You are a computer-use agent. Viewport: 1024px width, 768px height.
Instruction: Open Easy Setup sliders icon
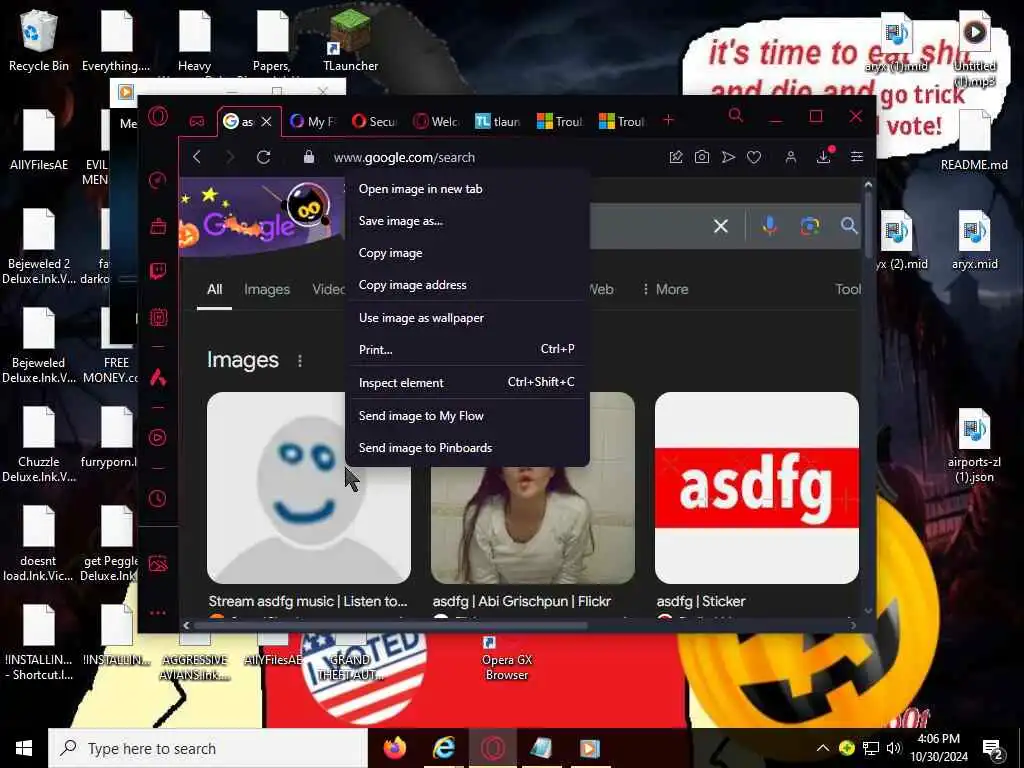pyautogui.click(x=857, y=157)
